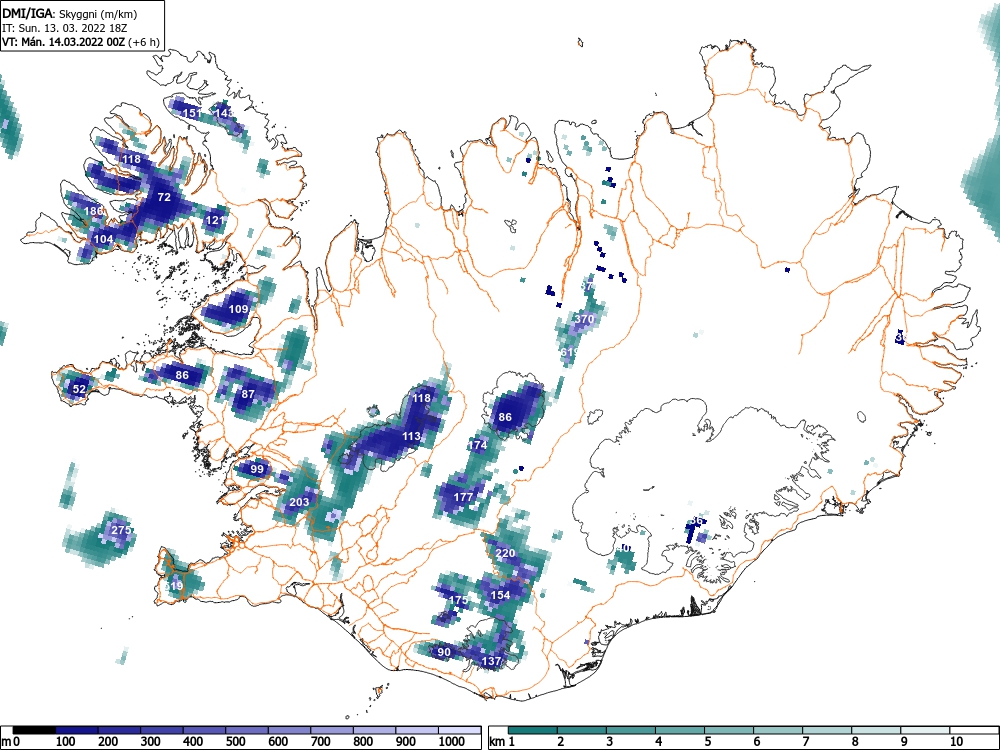The height and width of the screenshot is (750, 1000).
Task: Click the 118 value above the 113 label
Action: pyautogui.click(x=421, y=398)
